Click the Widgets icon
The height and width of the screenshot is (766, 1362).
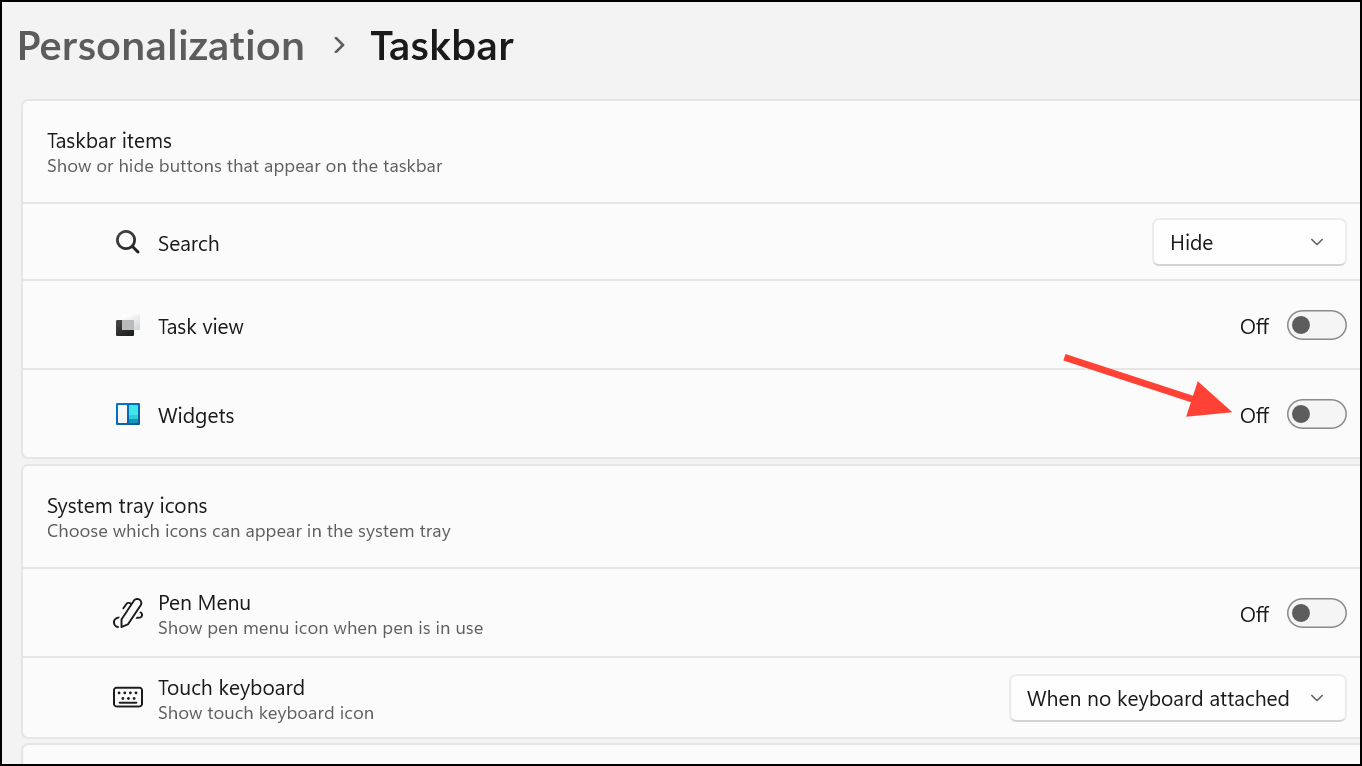click(127, 415)
